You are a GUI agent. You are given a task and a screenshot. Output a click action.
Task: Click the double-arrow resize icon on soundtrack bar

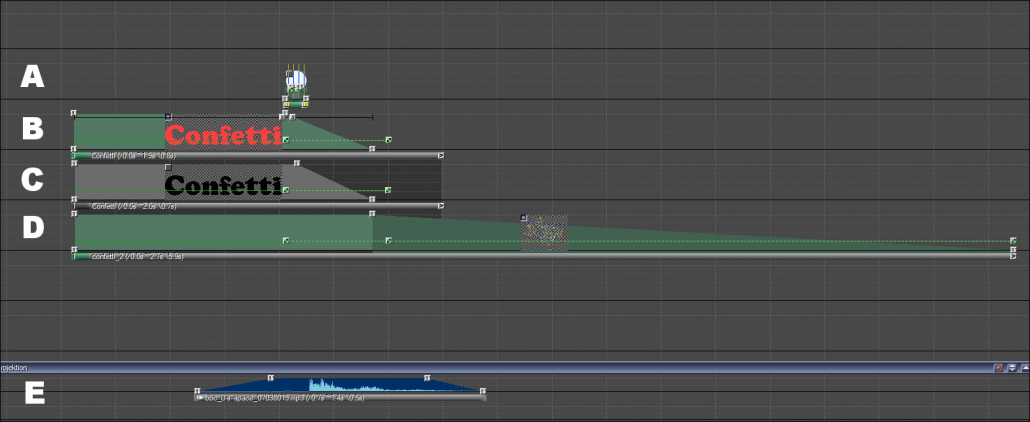click(x=1011, y=368)
